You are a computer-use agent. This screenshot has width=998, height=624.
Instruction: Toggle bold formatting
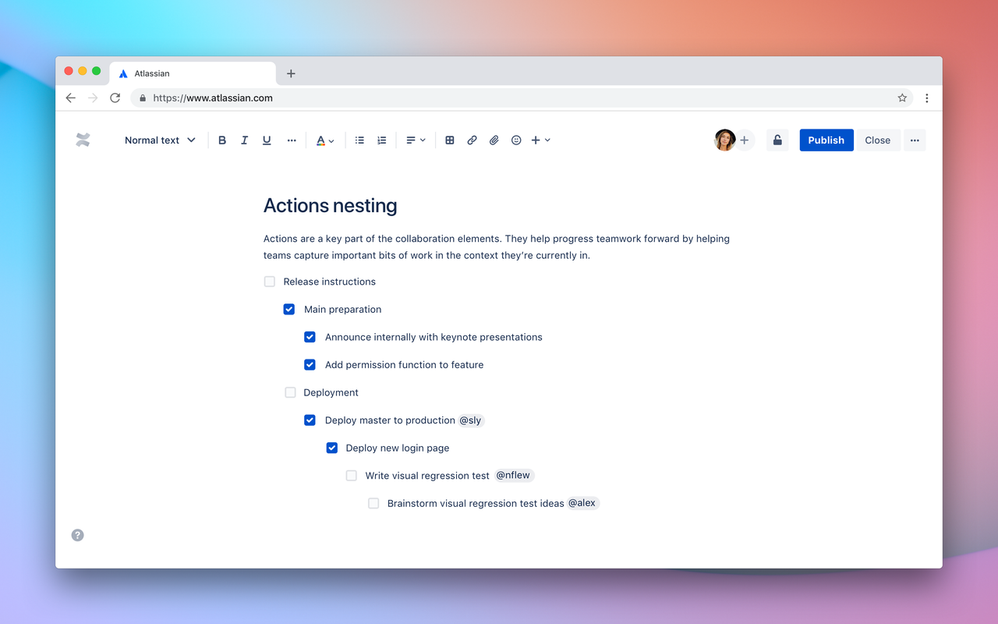222,140
